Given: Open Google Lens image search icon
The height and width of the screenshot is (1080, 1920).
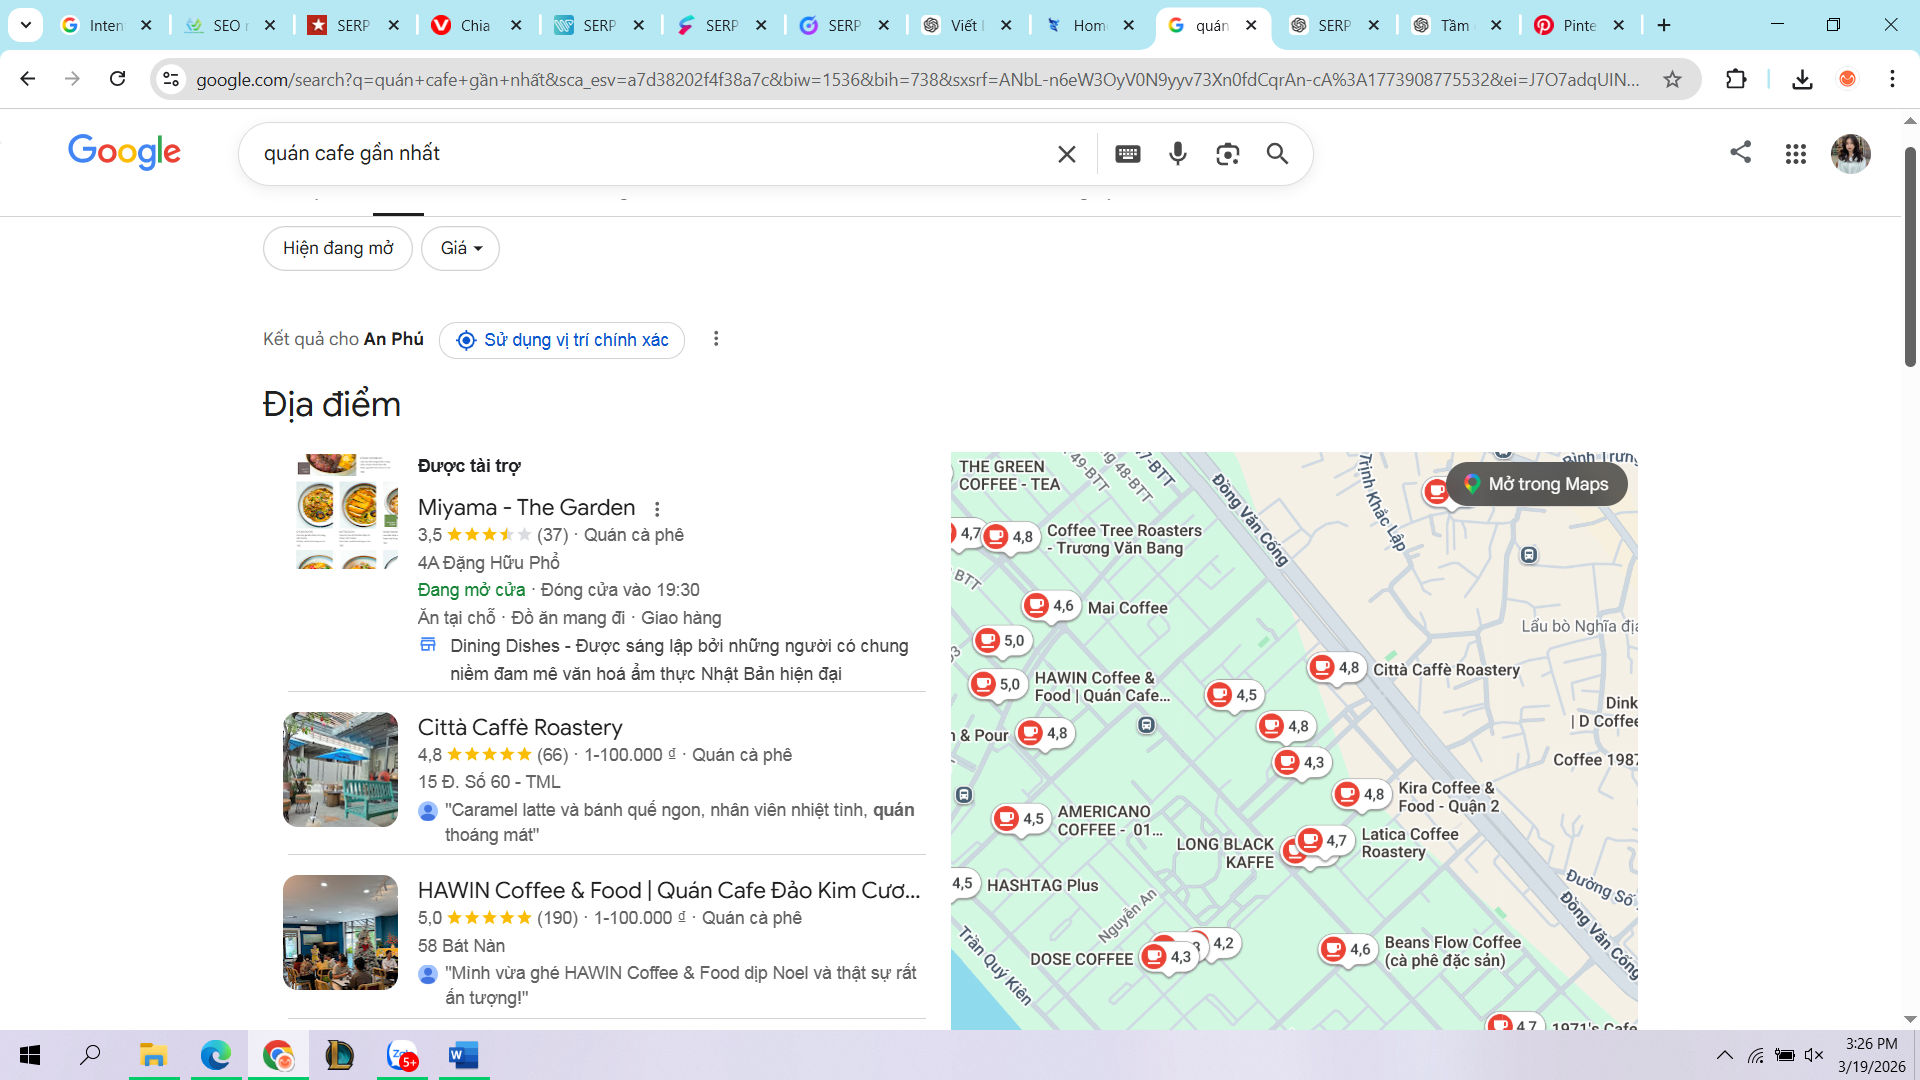Looking at the screenshot, I should [1227, 153].
